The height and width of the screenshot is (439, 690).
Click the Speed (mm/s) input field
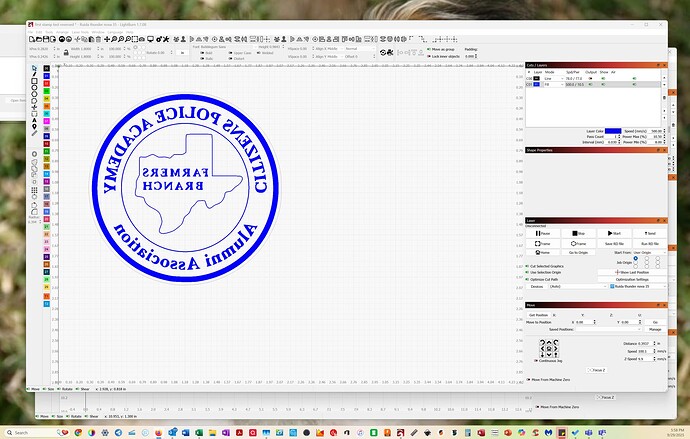(x=650, y=130)
